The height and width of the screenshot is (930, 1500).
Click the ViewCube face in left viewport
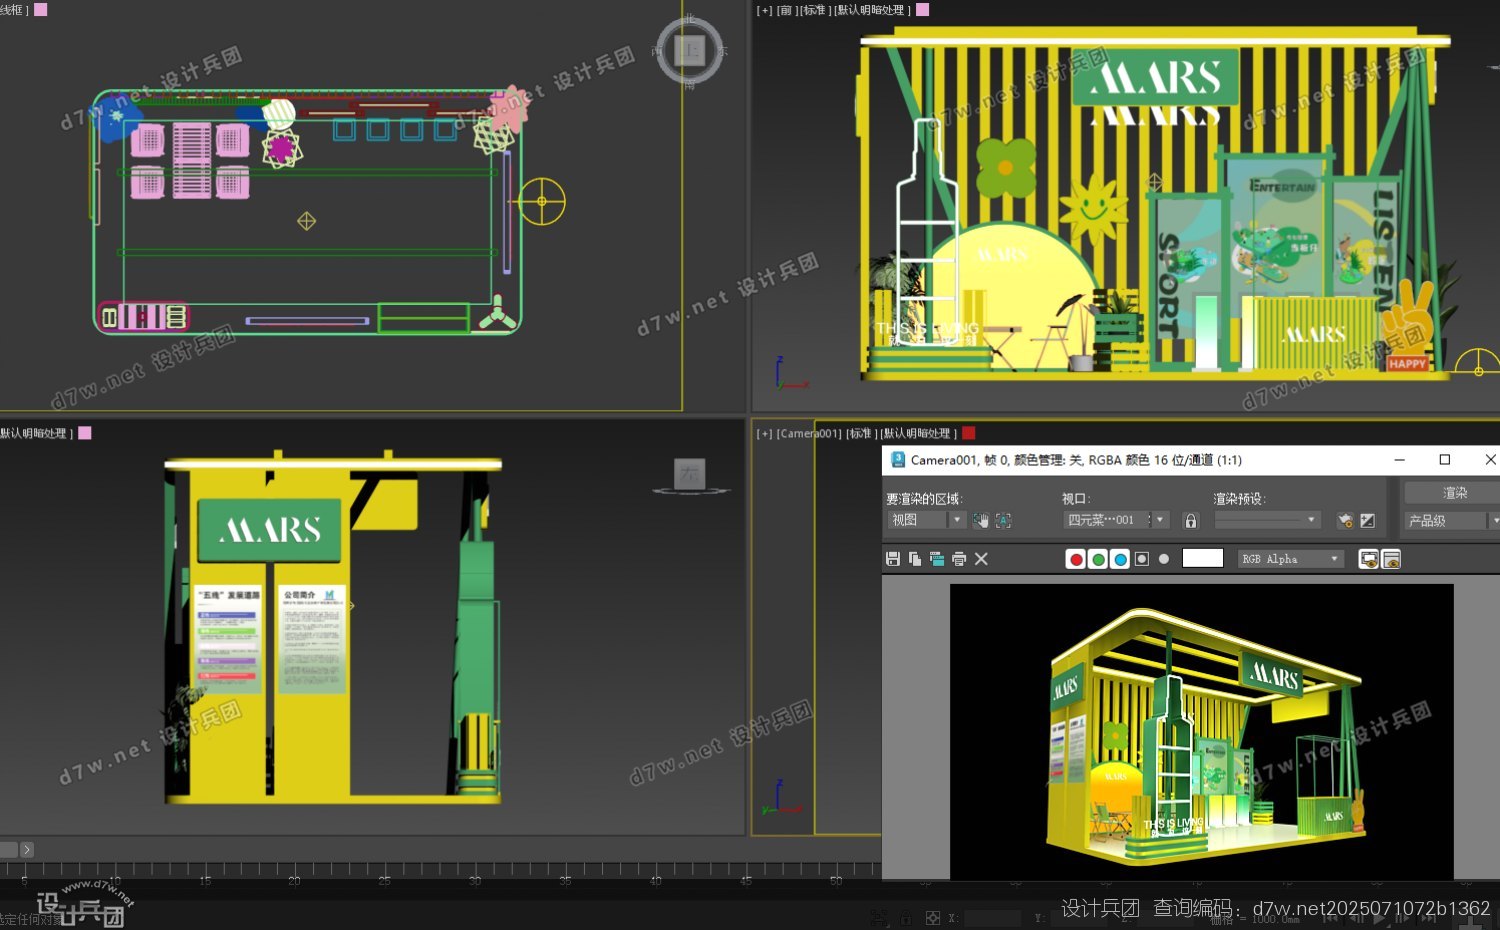(690, 473)
